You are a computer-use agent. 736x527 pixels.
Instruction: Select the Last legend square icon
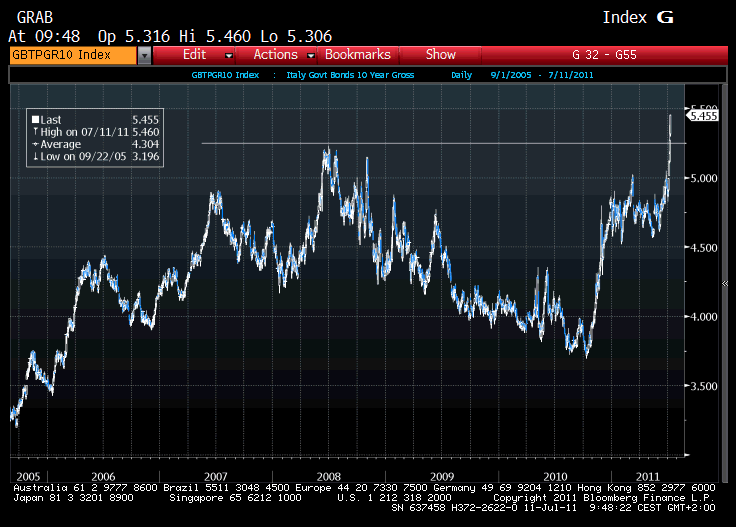[x=35, y=120]
